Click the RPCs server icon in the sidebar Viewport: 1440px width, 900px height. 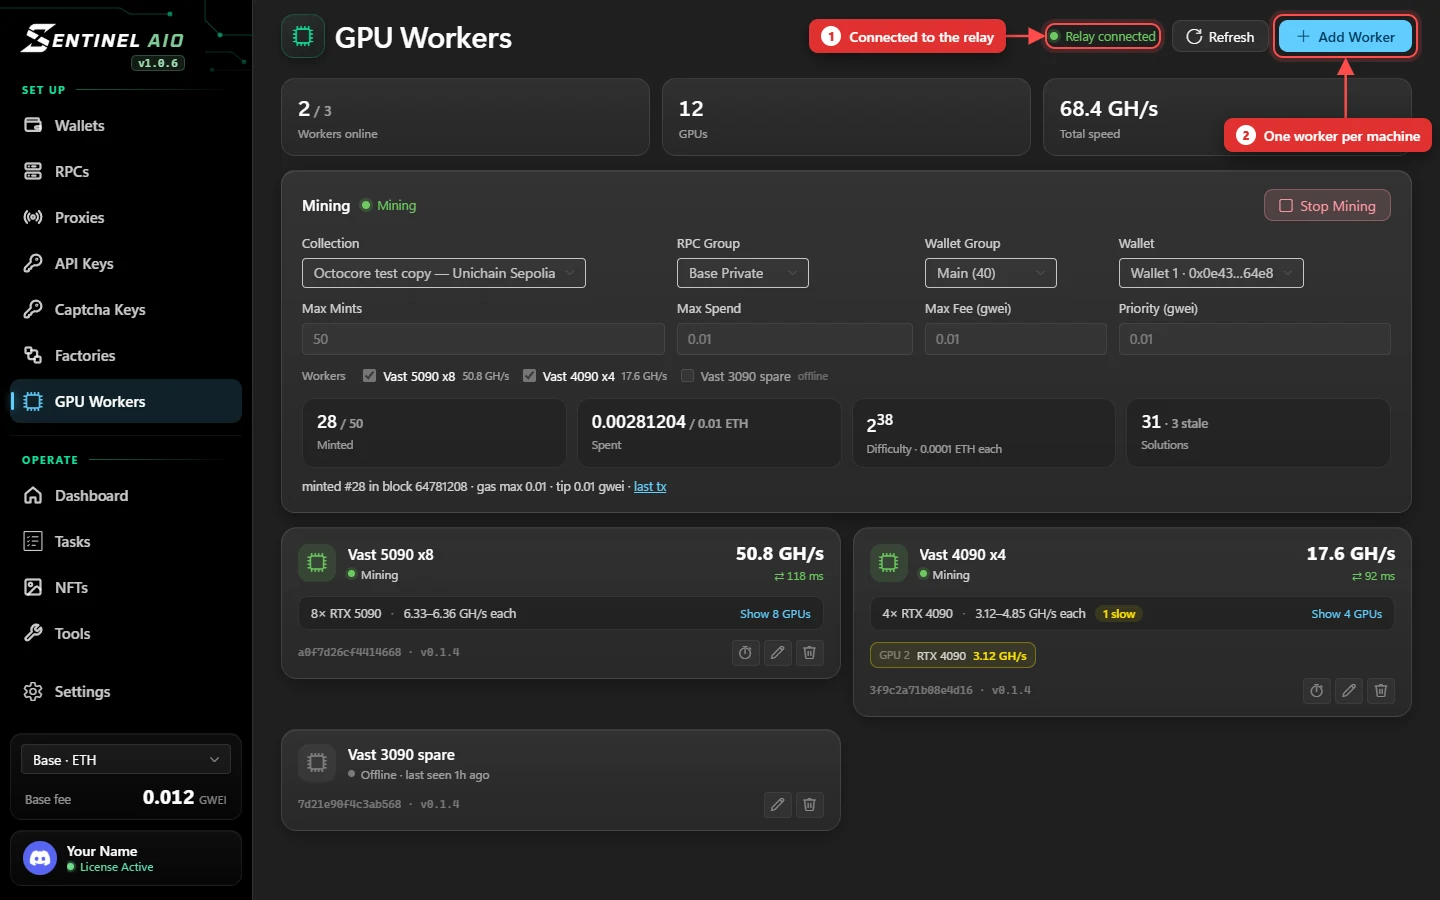coord(33,172)
